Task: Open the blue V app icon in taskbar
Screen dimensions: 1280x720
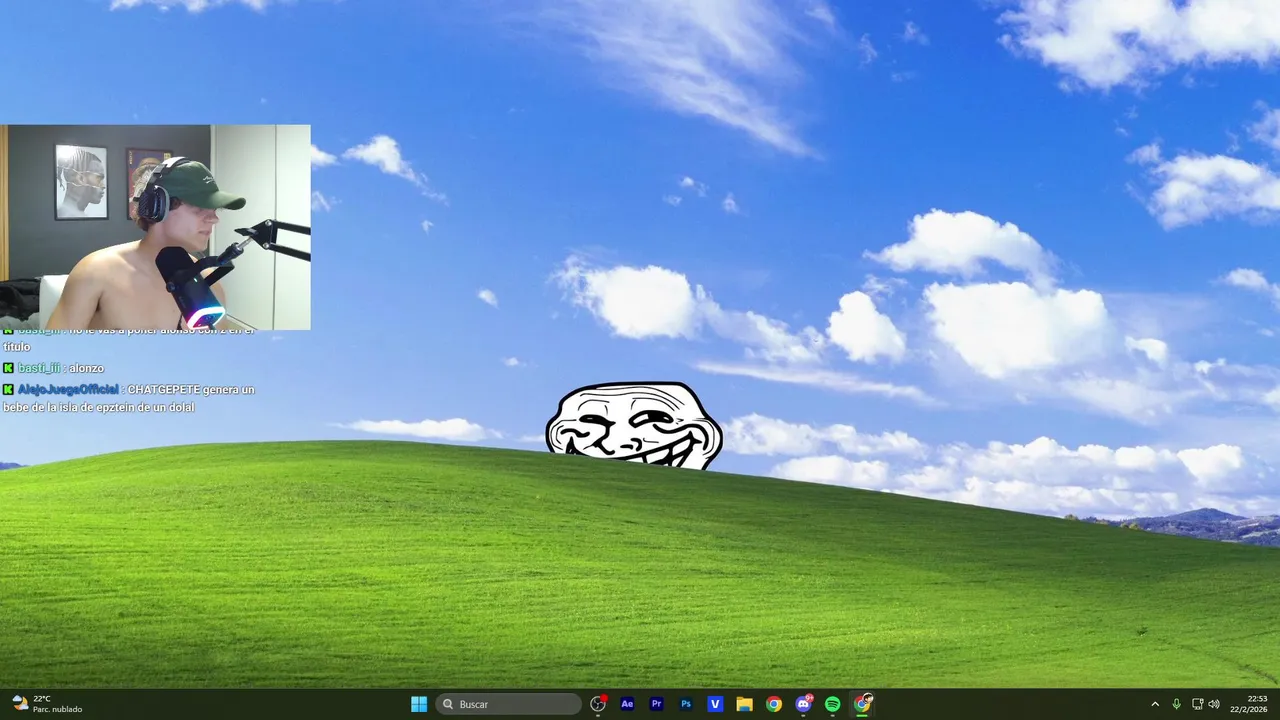Action: pos(715,704)
